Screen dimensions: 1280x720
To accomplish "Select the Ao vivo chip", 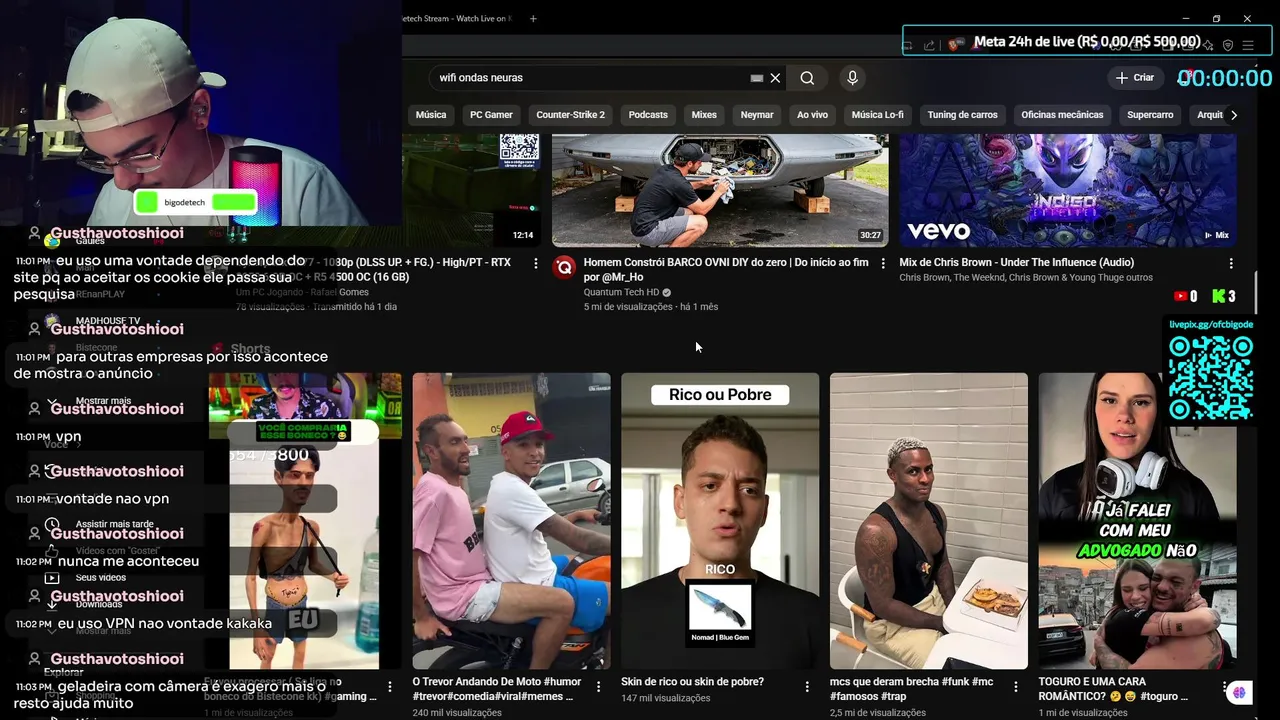I will [x=812, y=115].
